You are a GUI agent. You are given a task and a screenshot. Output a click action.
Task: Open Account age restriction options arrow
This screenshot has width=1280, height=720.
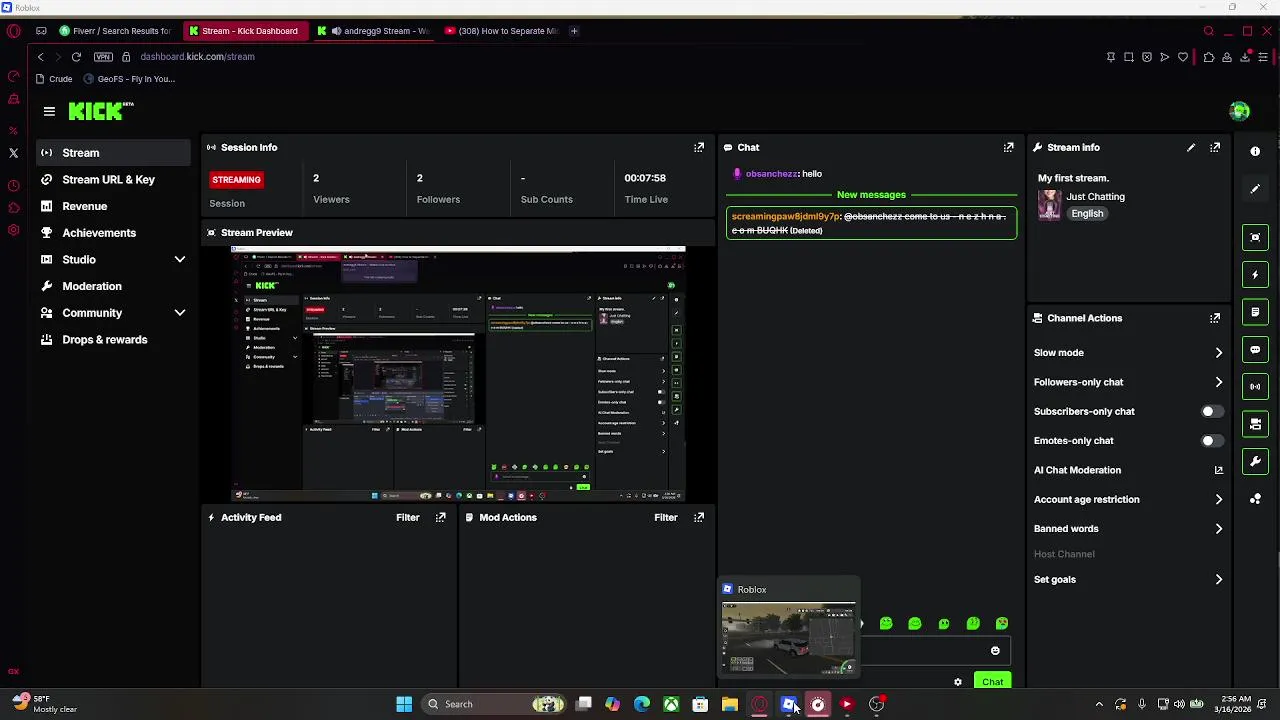[x=1218, y=499]
